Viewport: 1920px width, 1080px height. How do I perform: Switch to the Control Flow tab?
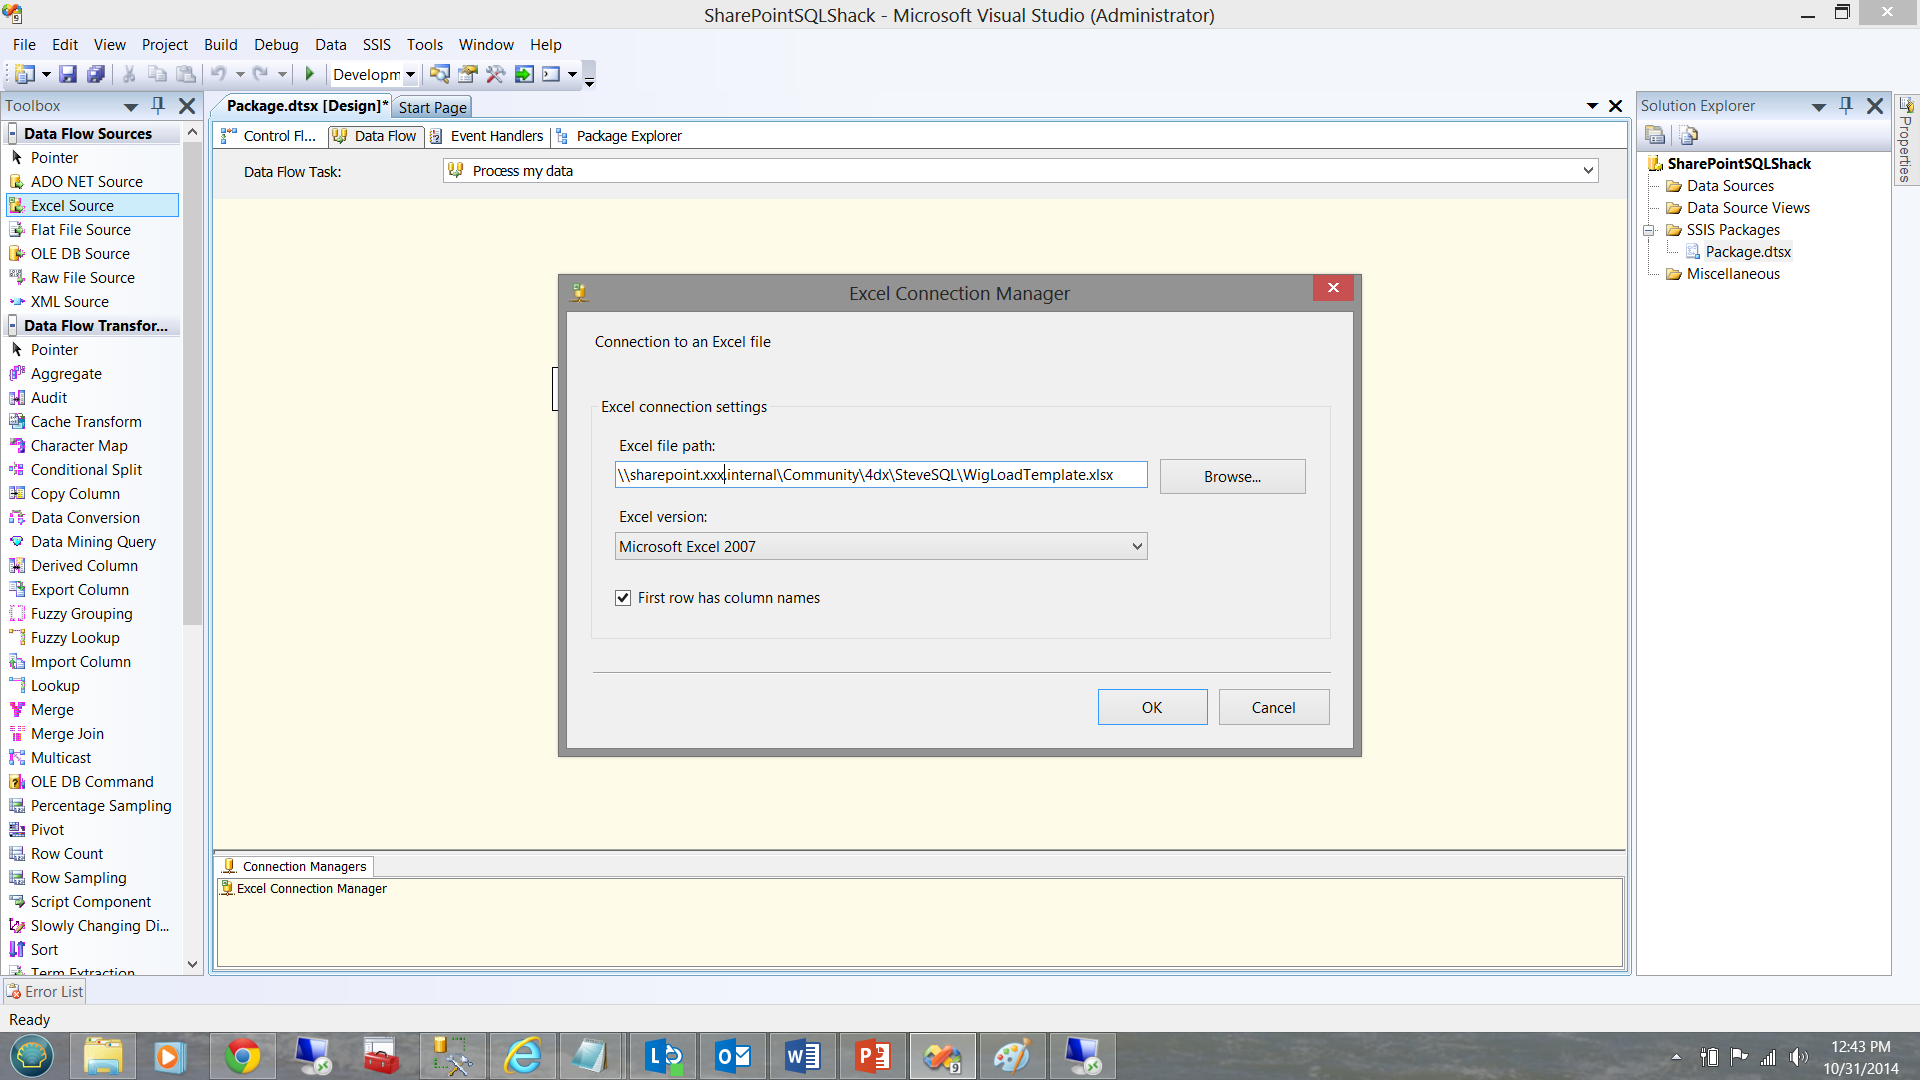point(271,136)
